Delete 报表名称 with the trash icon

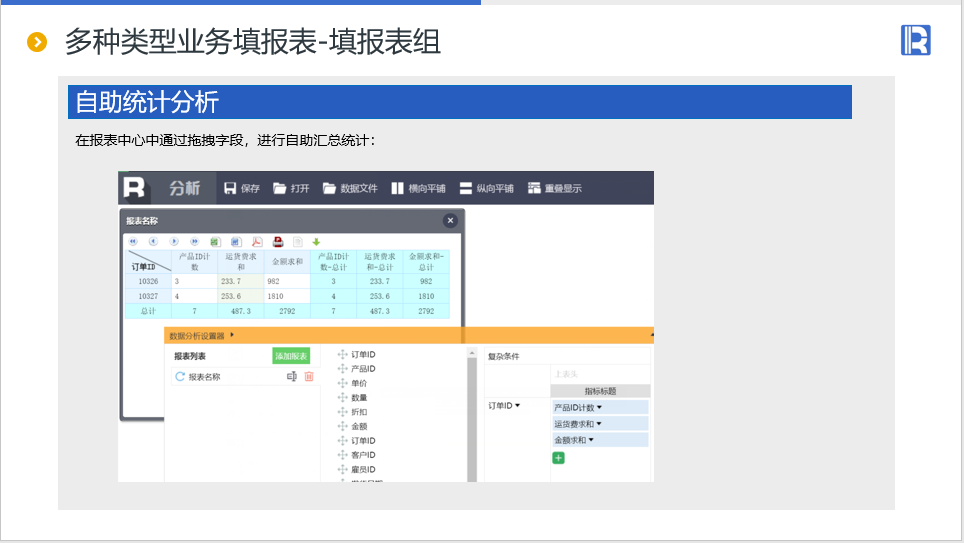click(x=309, y=377)
